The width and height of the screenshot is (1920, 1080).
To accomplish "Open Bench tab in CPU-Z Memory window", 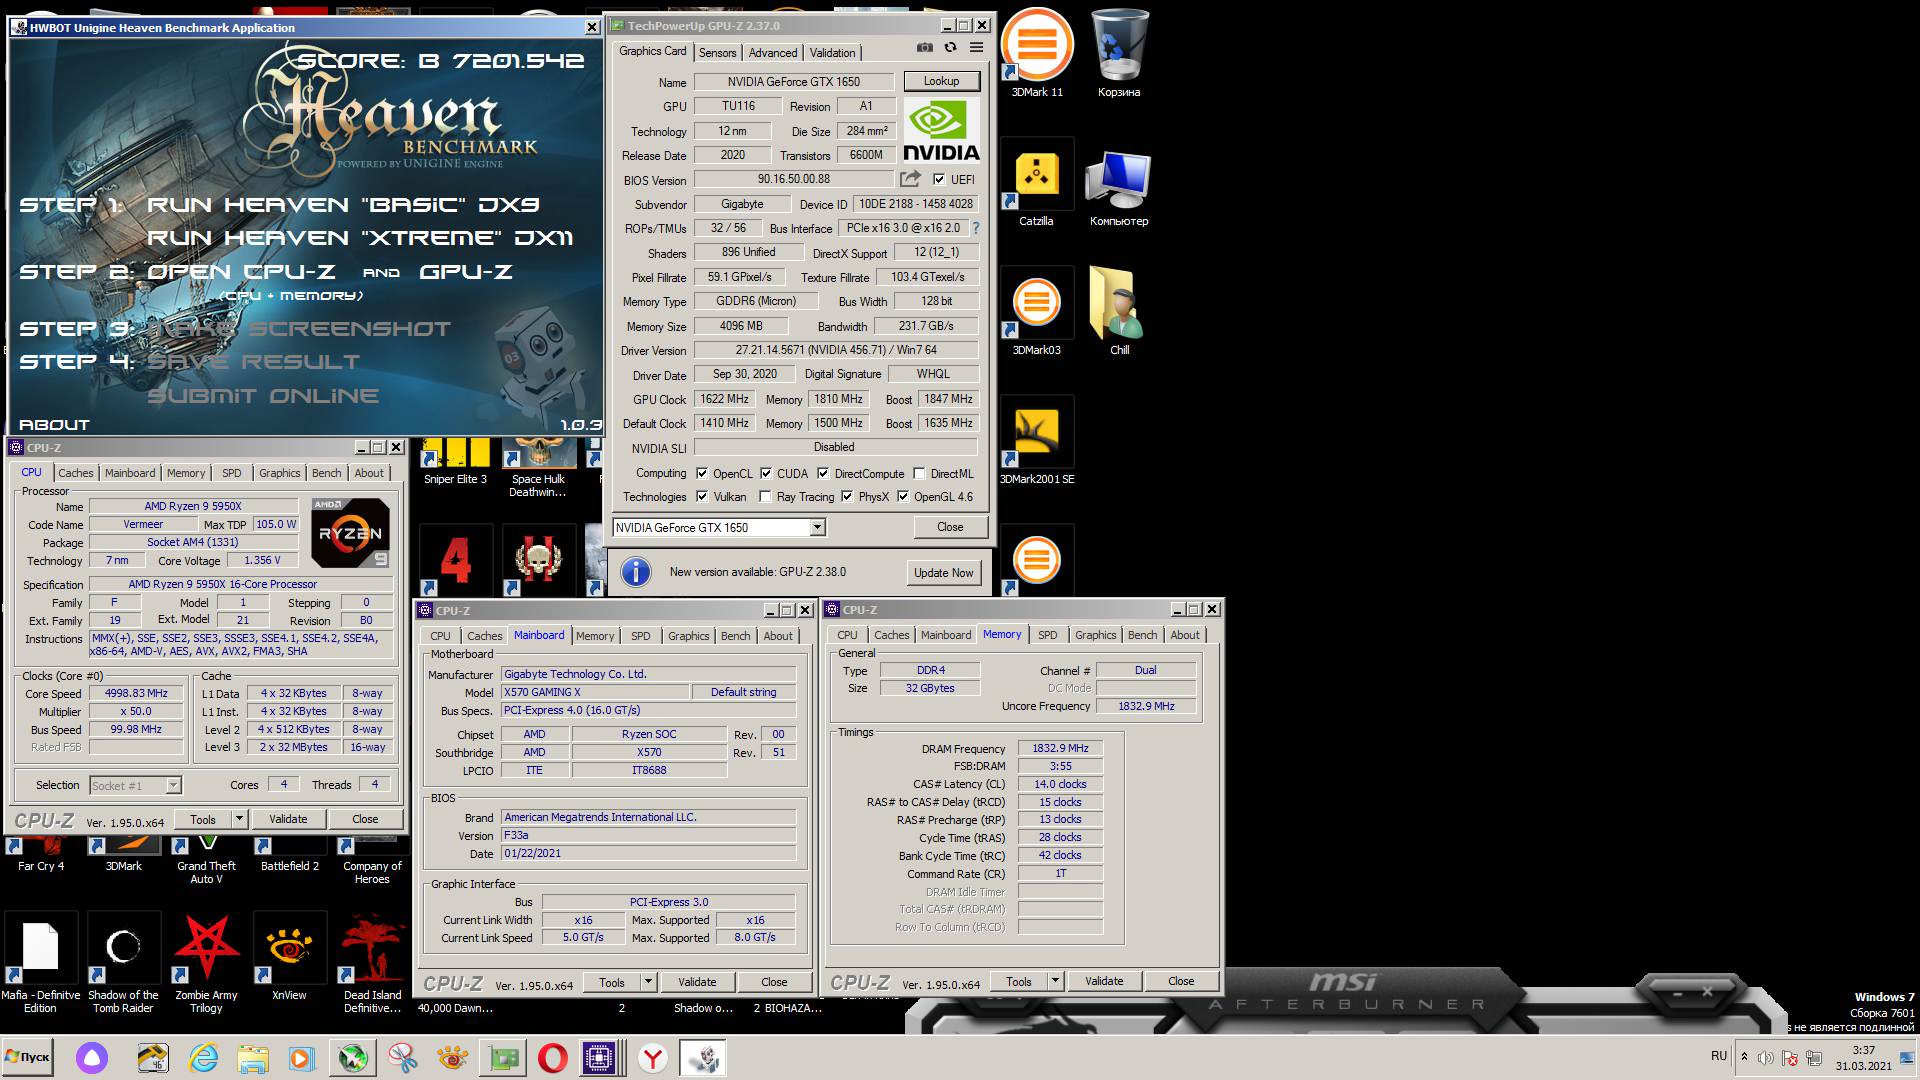I will coord(1142,635).
